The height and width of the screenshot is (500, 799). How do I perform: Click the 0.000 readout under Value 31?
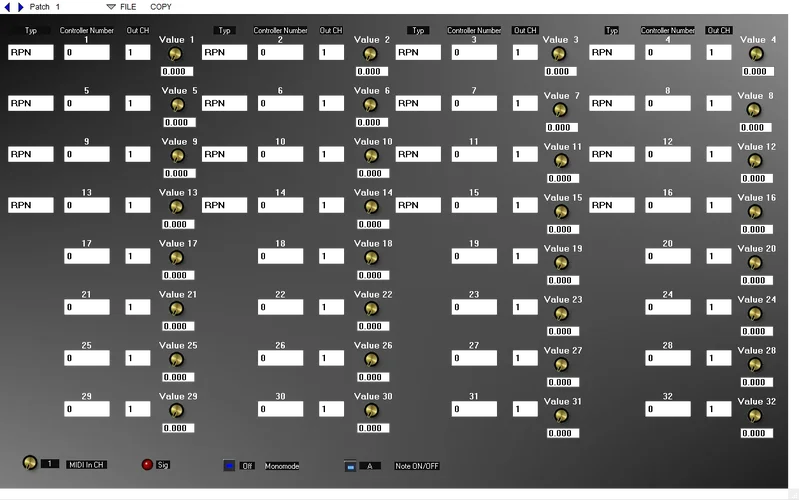[x=563, y=433]
